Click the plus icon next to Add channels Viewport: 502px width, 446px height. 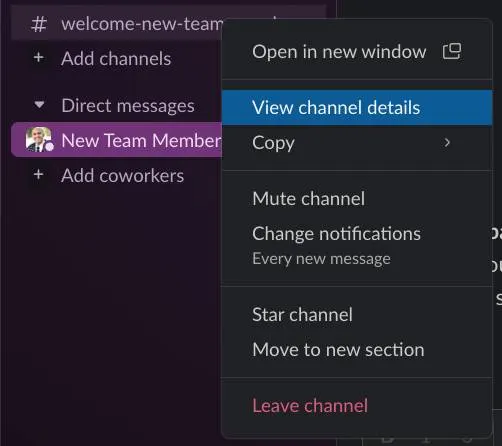click(39, 57)
